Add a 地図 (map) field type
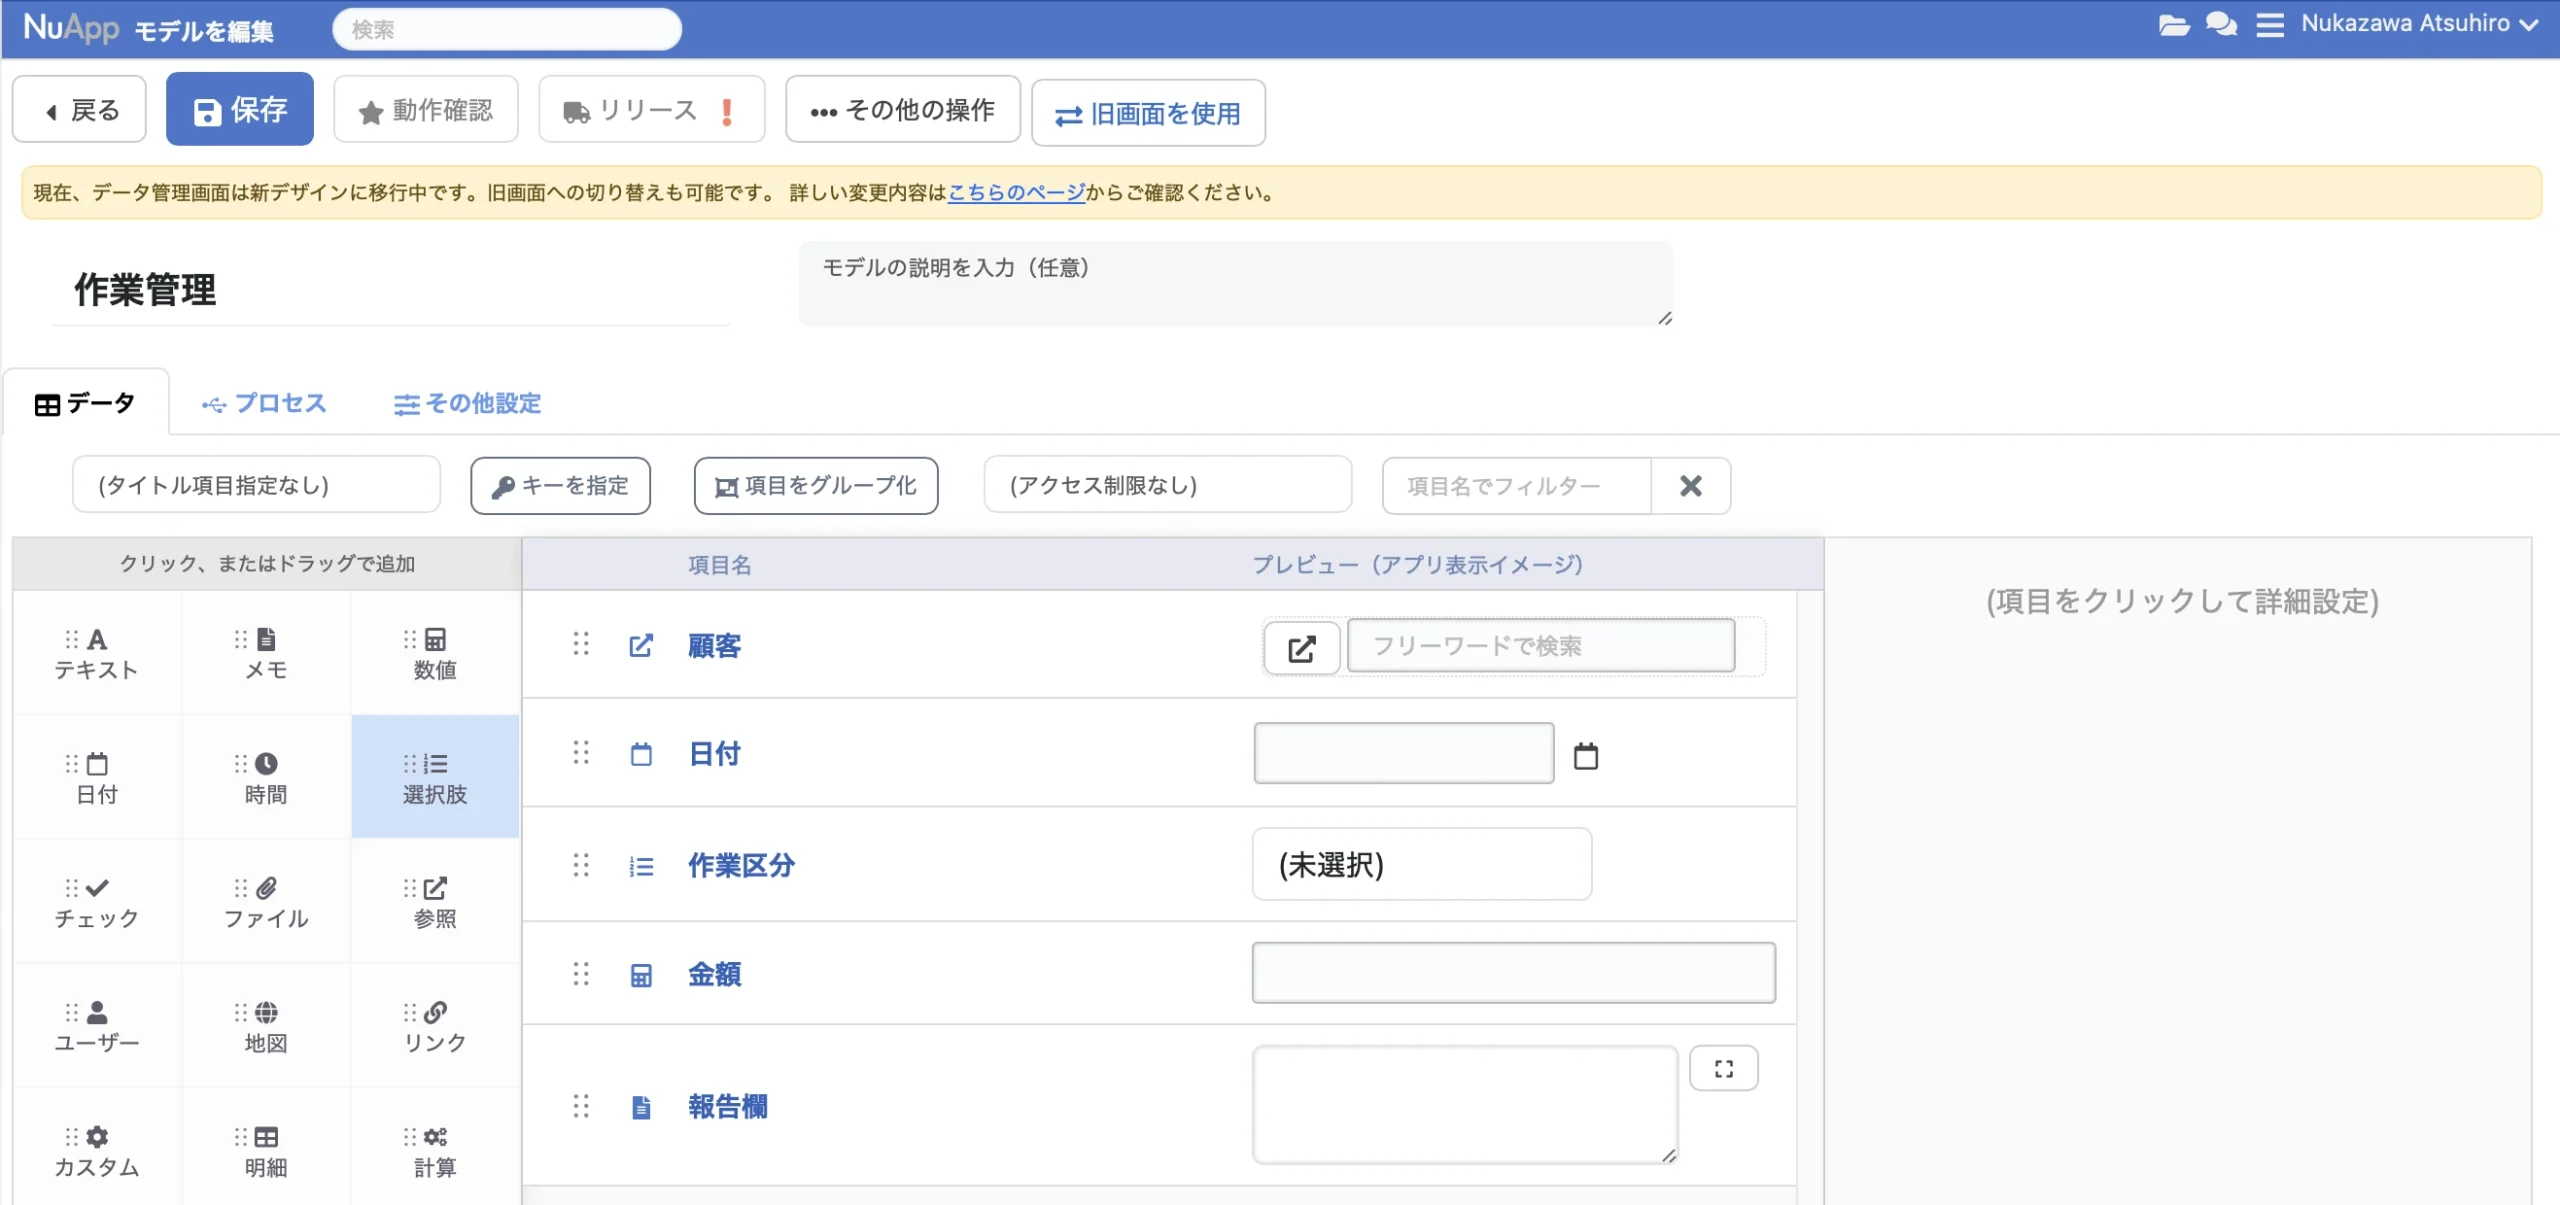The width and height of the screenshot is (2560, 1205). click(266, 1026)
